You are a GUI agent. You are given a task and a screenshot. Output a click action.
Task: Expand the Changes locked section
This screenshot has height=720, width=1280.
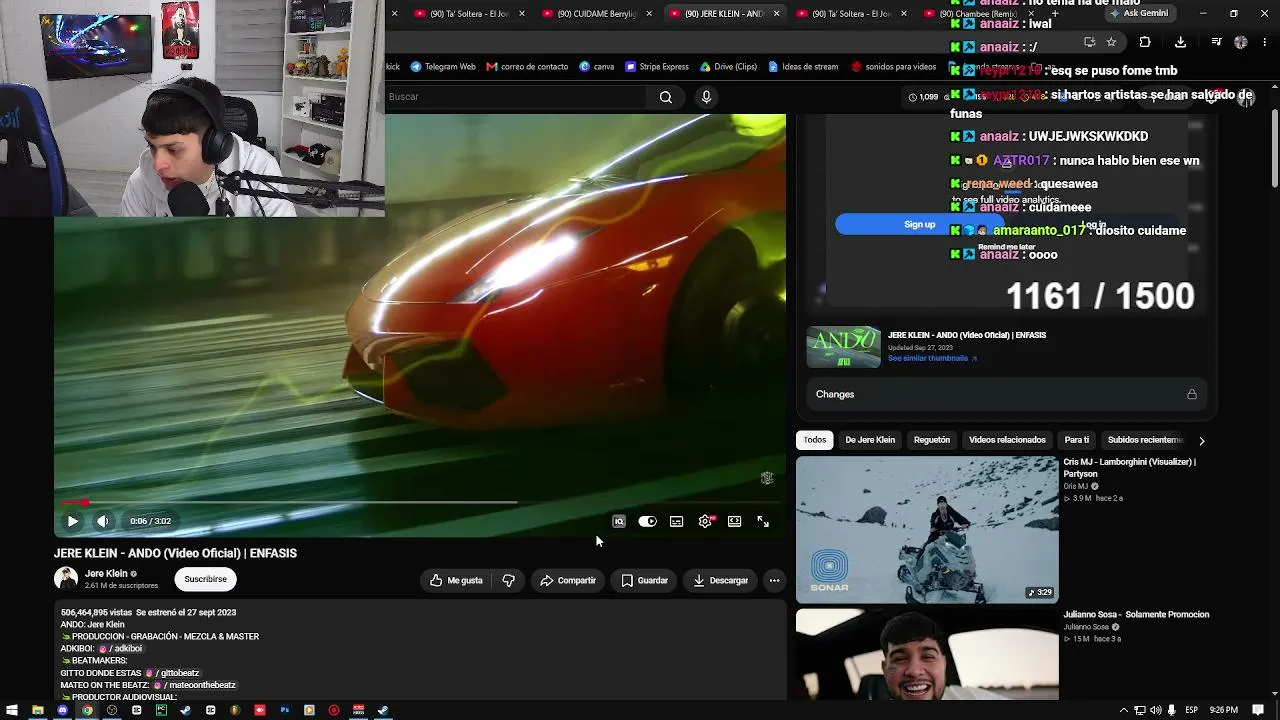point(1006,394)
